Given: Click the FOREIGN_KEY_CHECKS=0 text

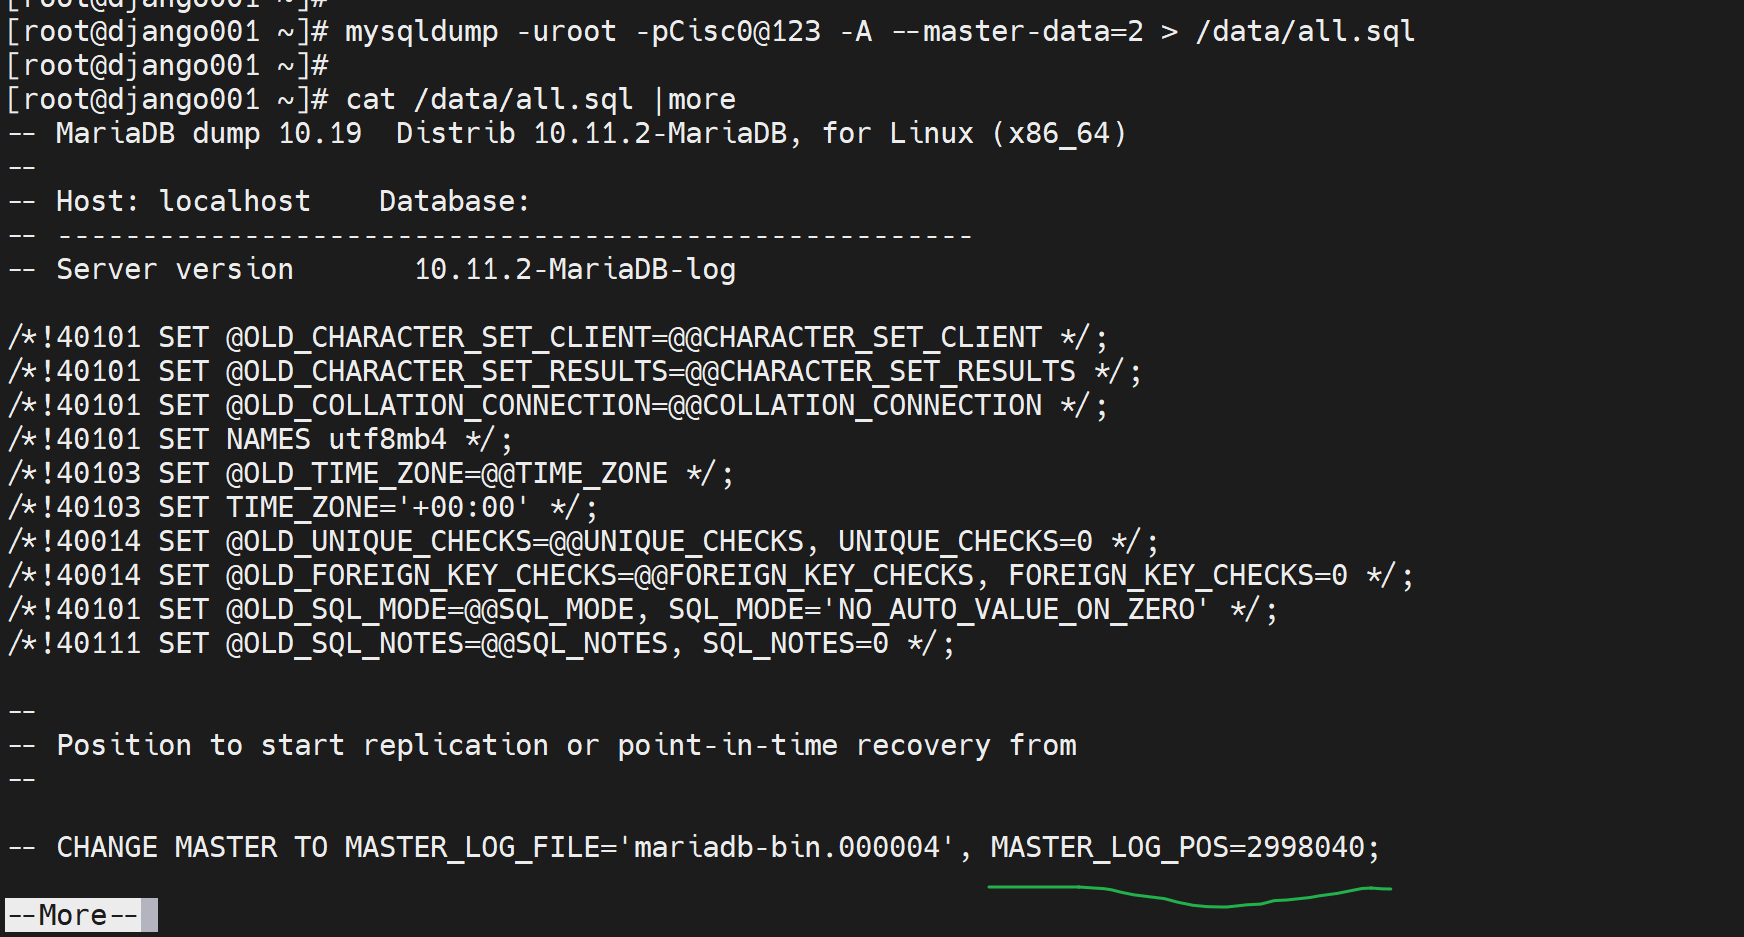Looking at the screenshot, I should click(x=1177, y=575).
